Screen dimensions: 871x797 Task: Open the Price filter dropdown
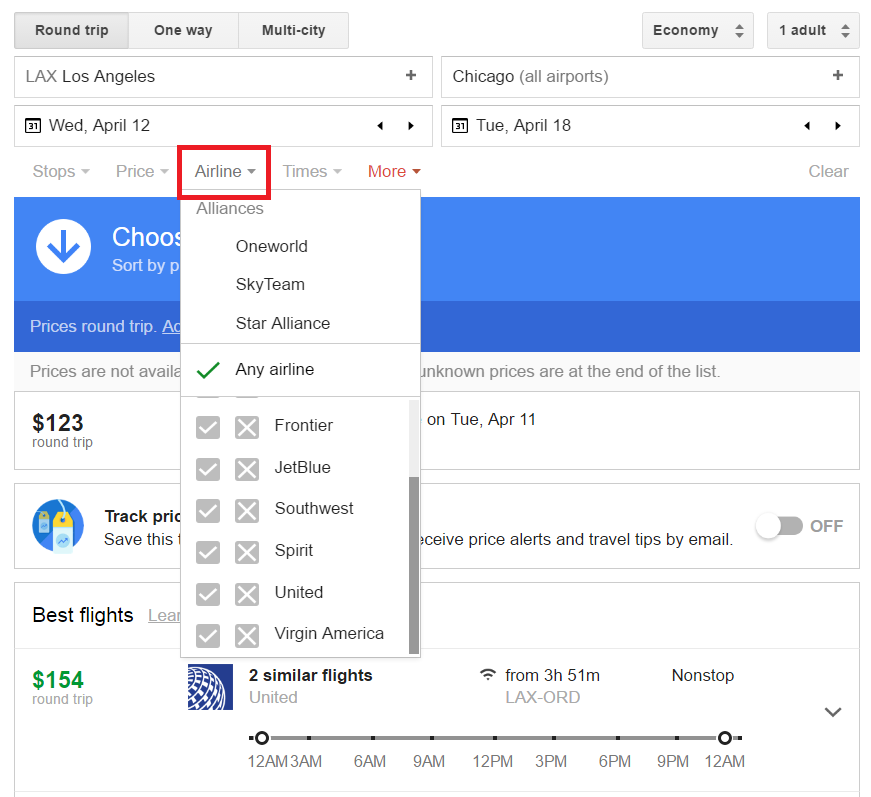click(142, 171)
